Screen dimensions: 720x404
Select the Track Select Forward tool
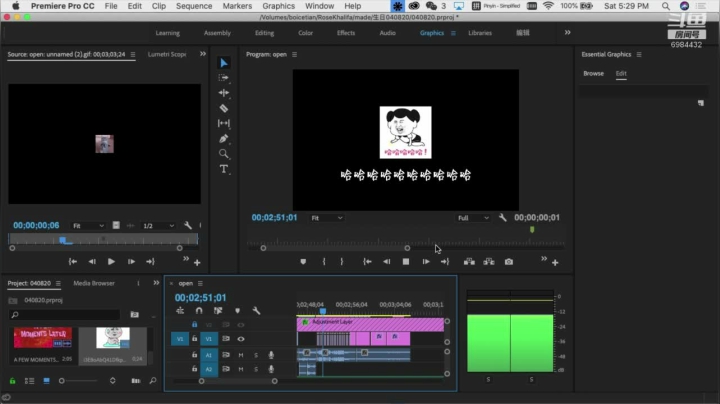(224, 78)
